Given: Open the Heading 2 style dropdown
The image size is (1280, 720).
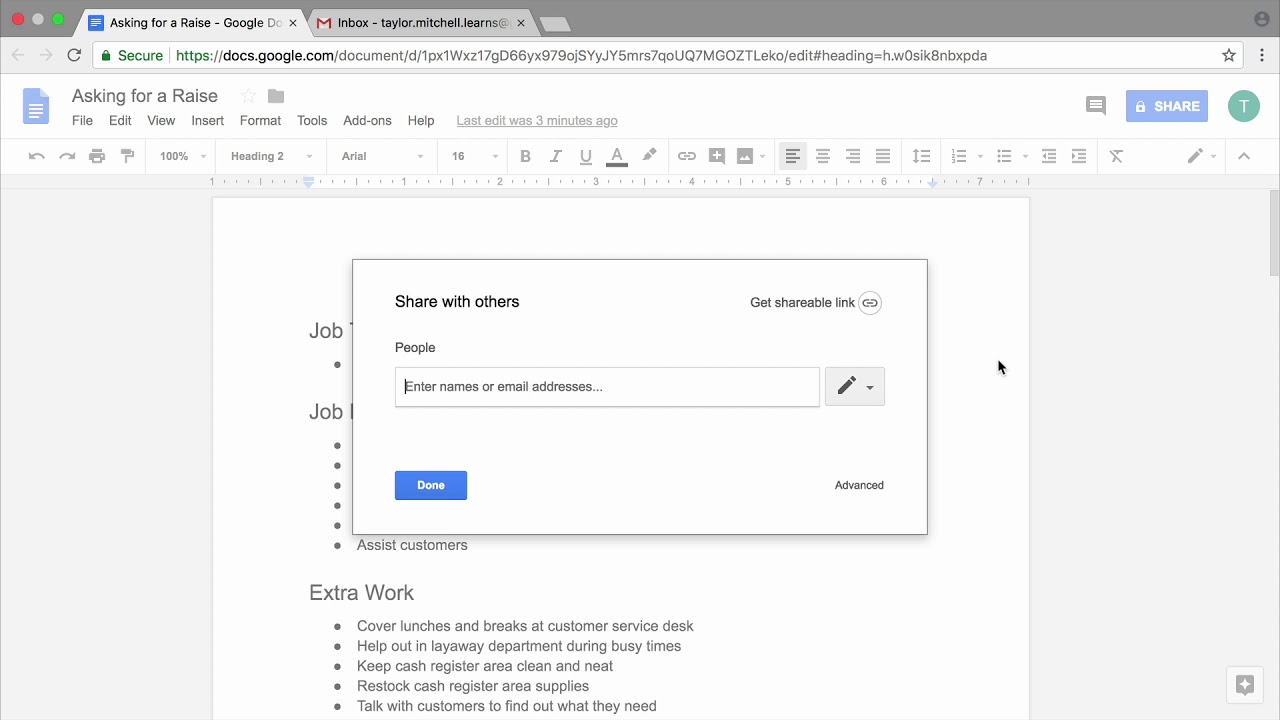Looking at the screenshot, I should (x=271, y=156).
